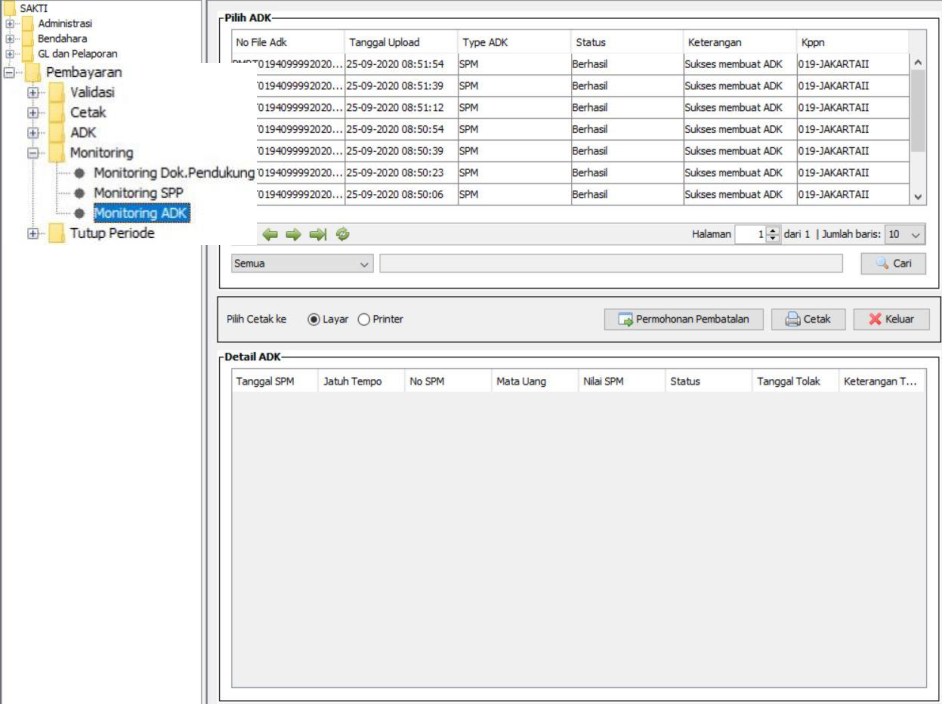Image resolution: width=942 pixels, height=704 pixels.
Task: Click the Tutup Periode folder icon
Action: [57, 234]
